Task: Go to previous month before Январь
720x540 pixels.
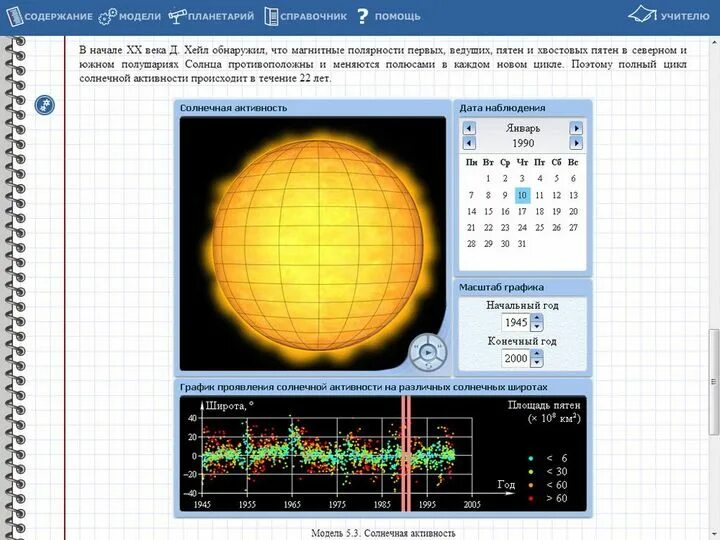Action: pyautogui.click(x=469, y=128)
